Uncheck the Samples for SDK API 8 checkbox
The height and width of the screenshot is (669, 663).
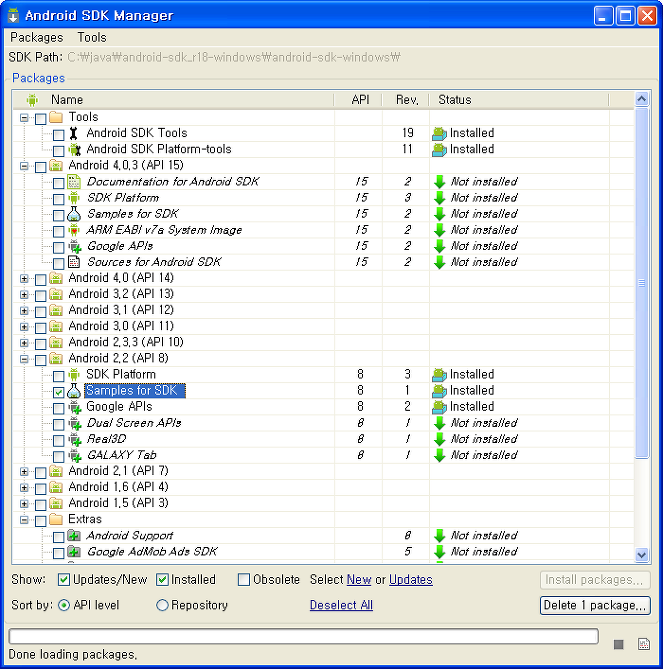[x=58, y=392]
